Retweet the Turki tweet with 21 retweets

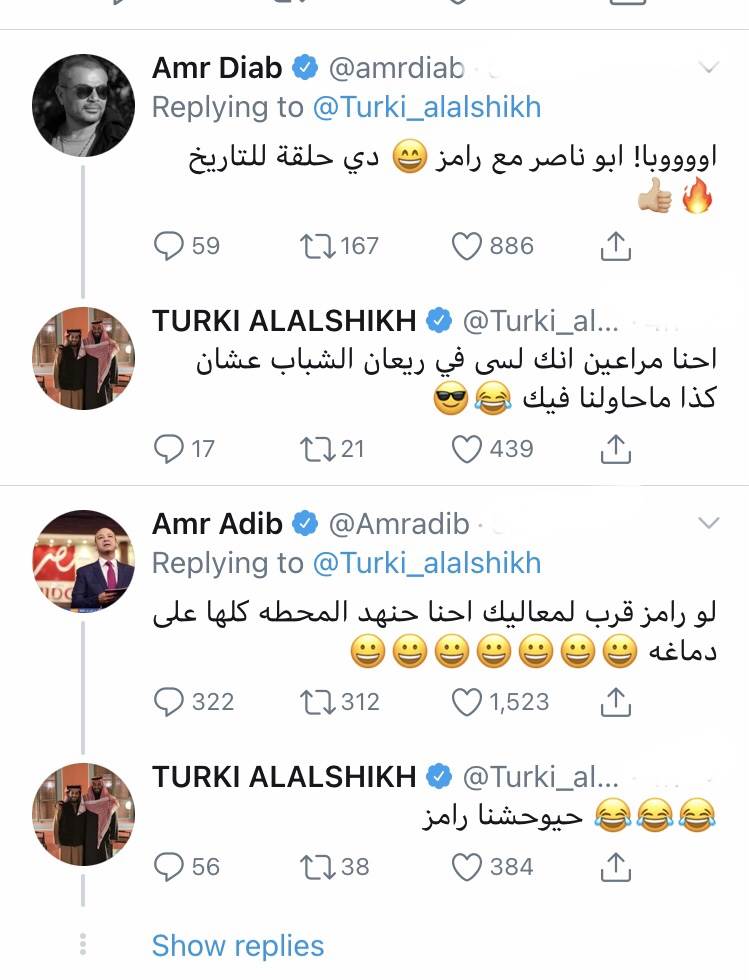click(x=315, y=450)
